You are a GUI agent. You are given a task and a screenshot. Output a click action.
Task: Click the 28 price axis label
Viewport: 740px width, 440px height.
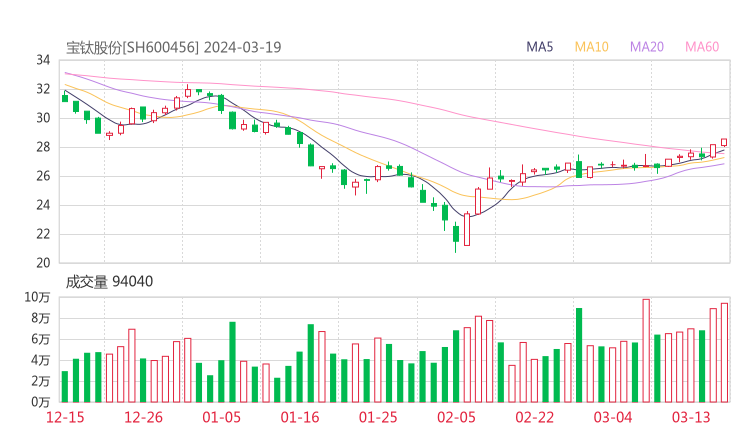coord(43,147)
